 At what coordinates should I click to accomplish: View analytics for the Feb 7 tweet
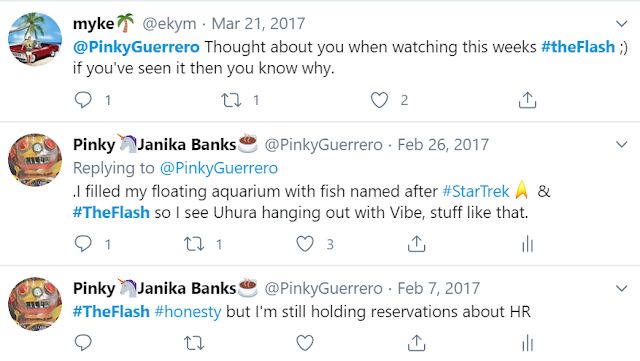528,343
